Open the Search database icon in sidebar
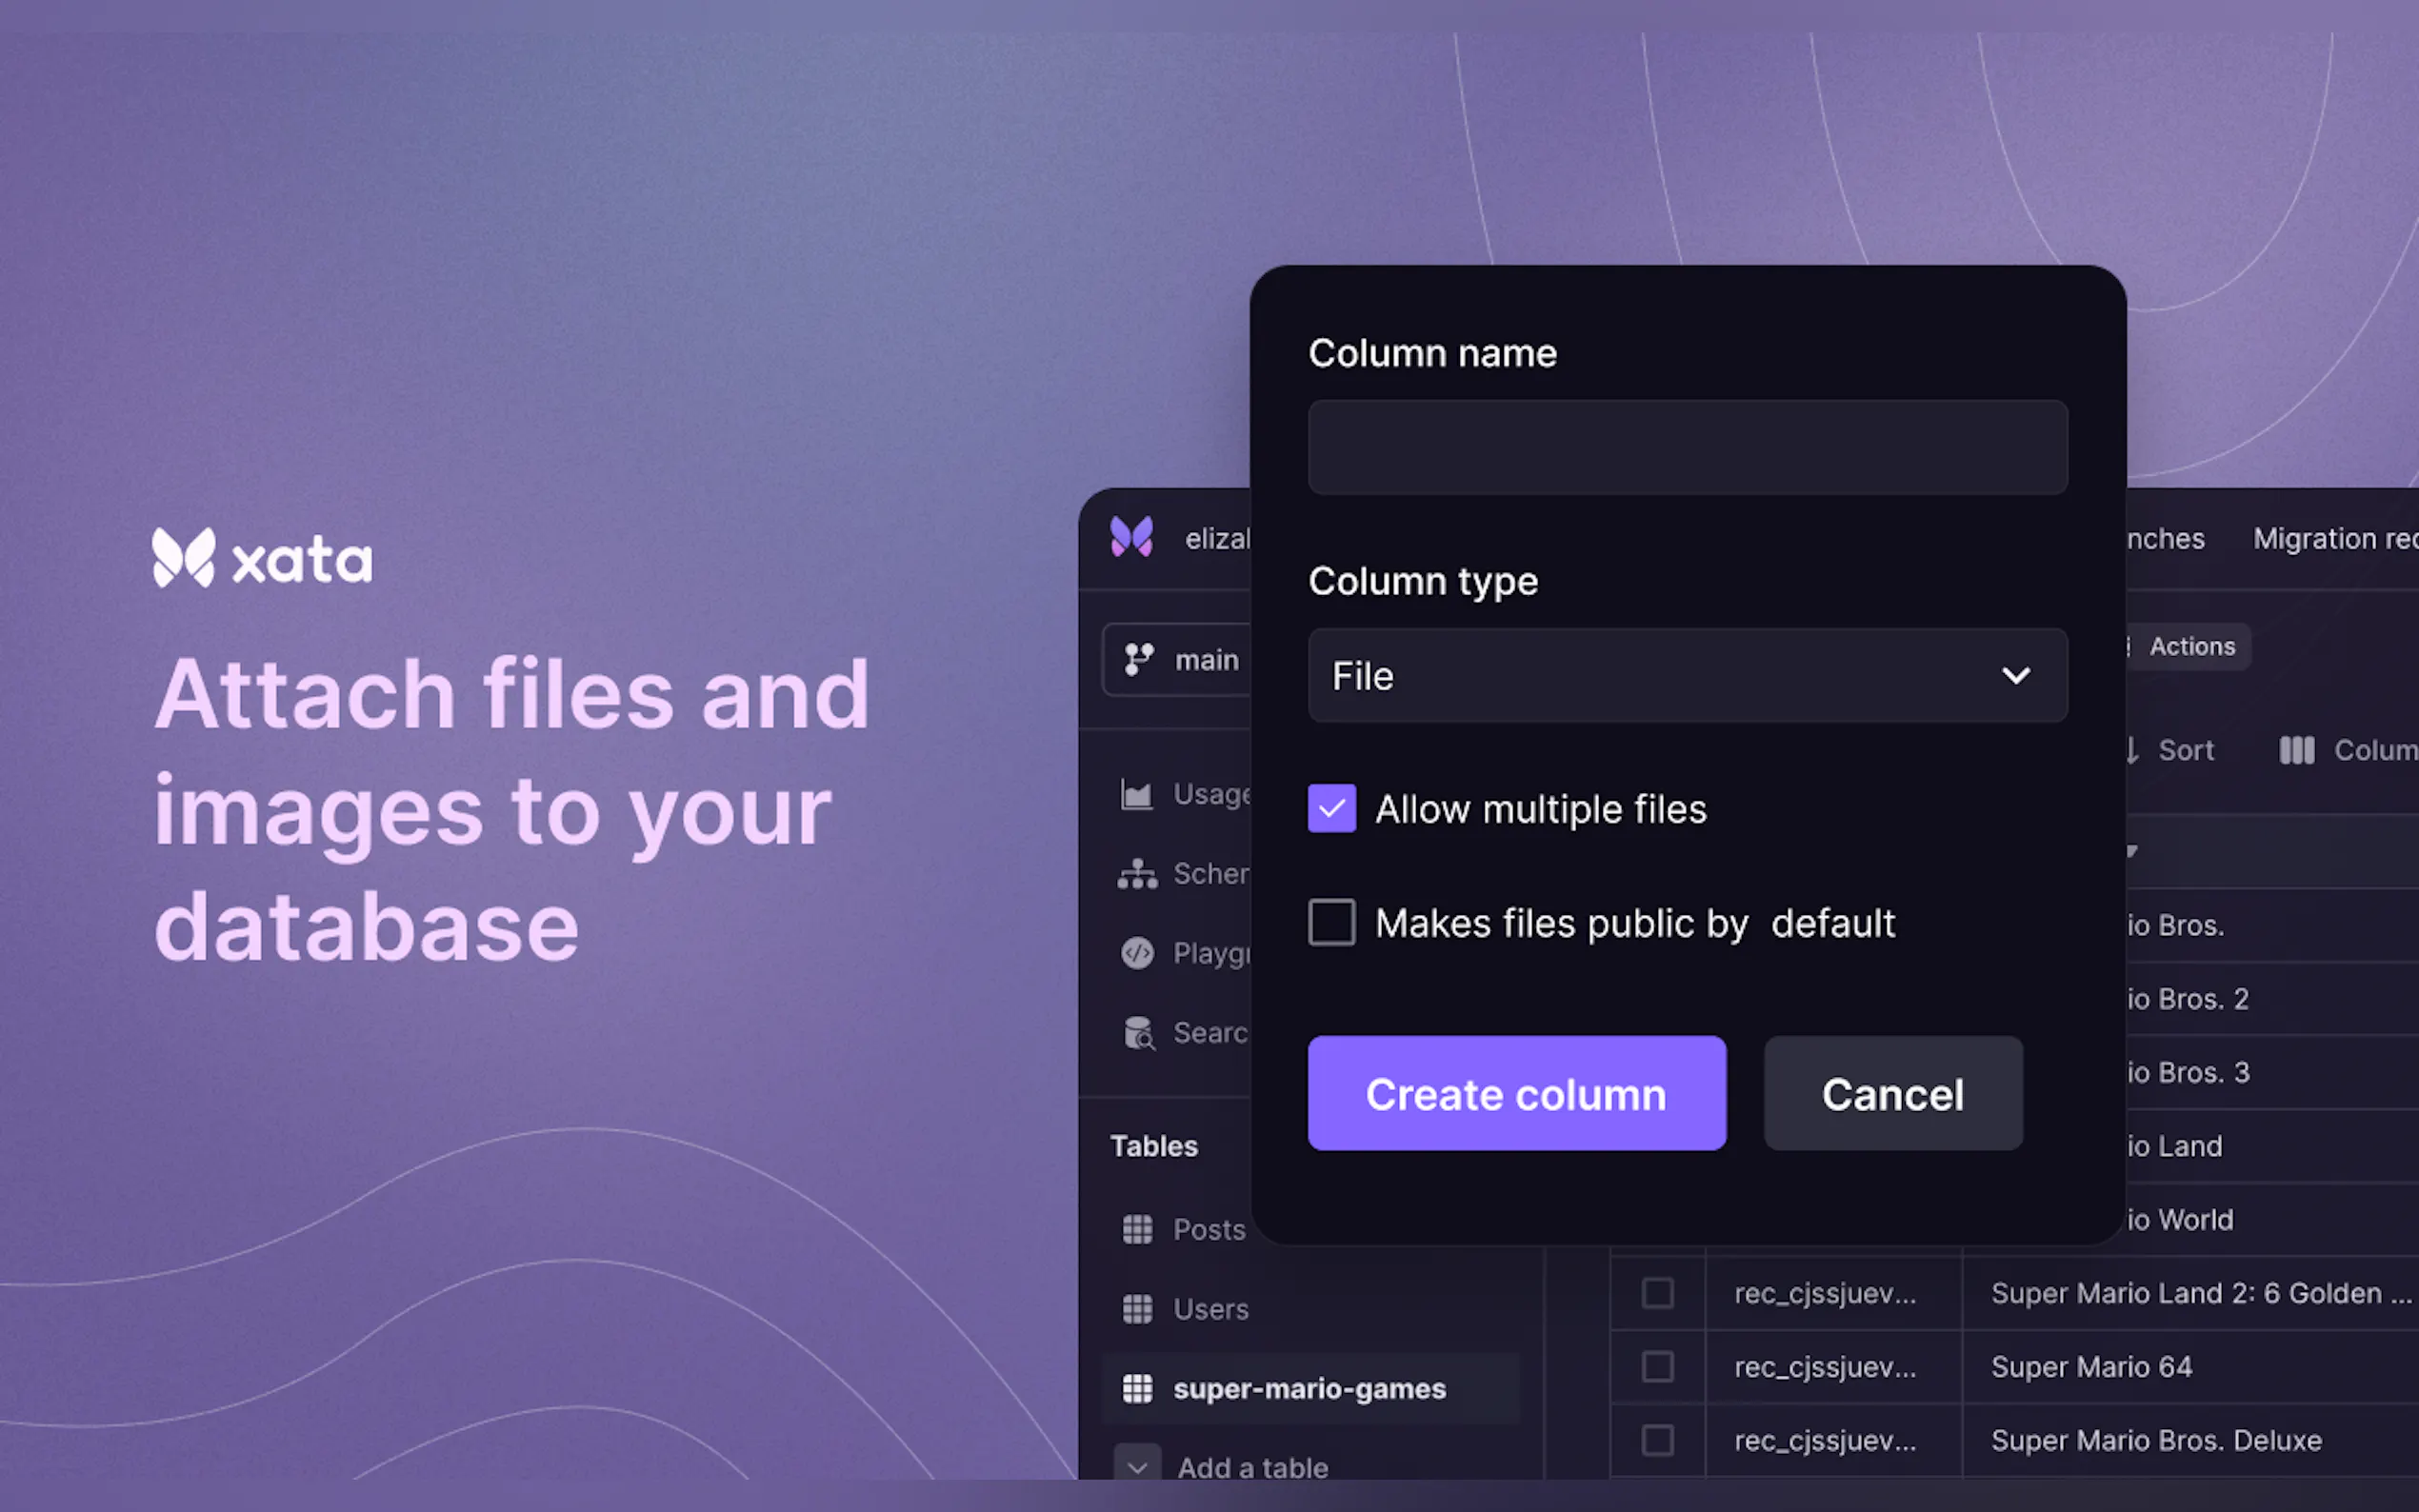This screenshot has height=1512, width=2419. [x=1138, y=1033]
